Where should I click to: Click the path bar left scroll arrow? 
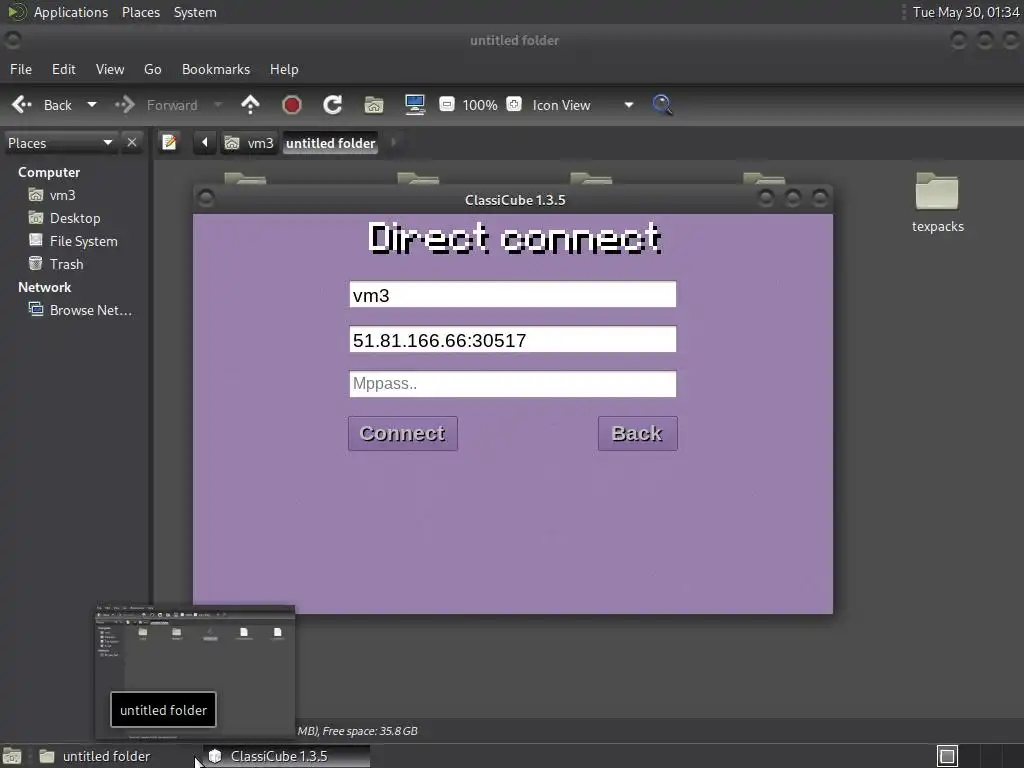coord(204,142)
